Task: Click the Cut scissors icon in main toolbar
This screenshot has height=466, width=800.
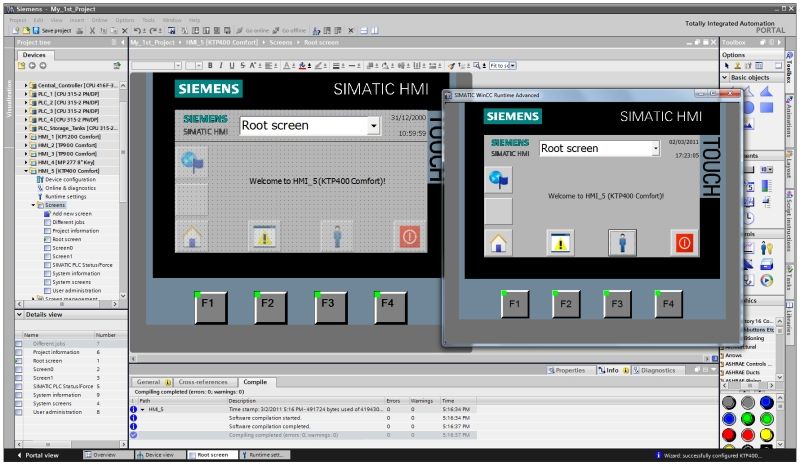Action: (92, 31)
